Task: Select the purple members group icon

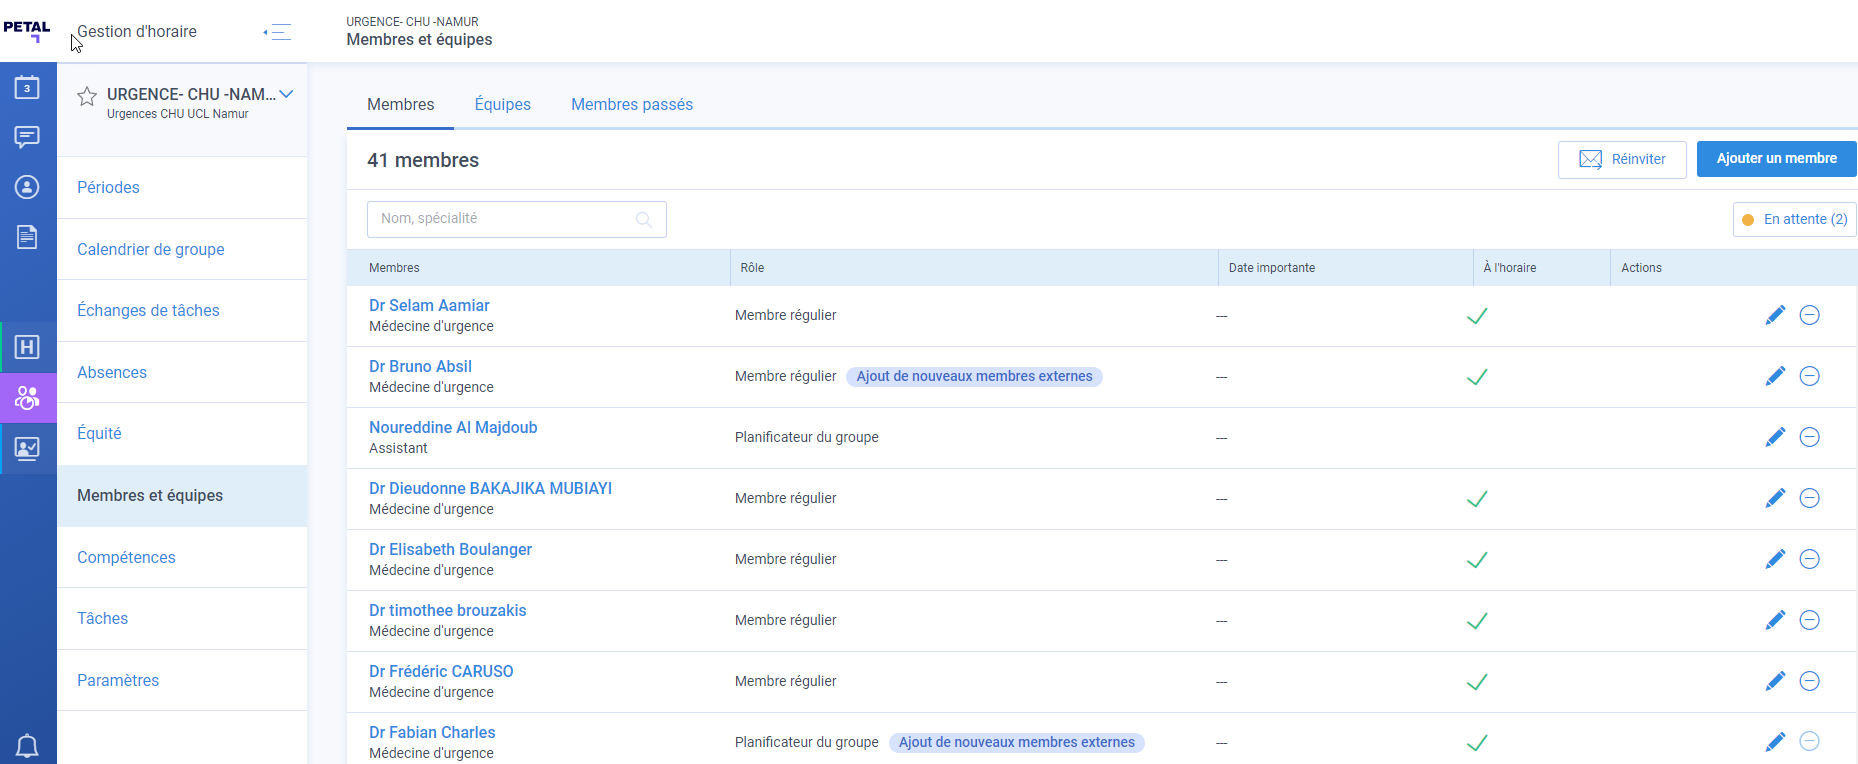Action: click(27, 398)
